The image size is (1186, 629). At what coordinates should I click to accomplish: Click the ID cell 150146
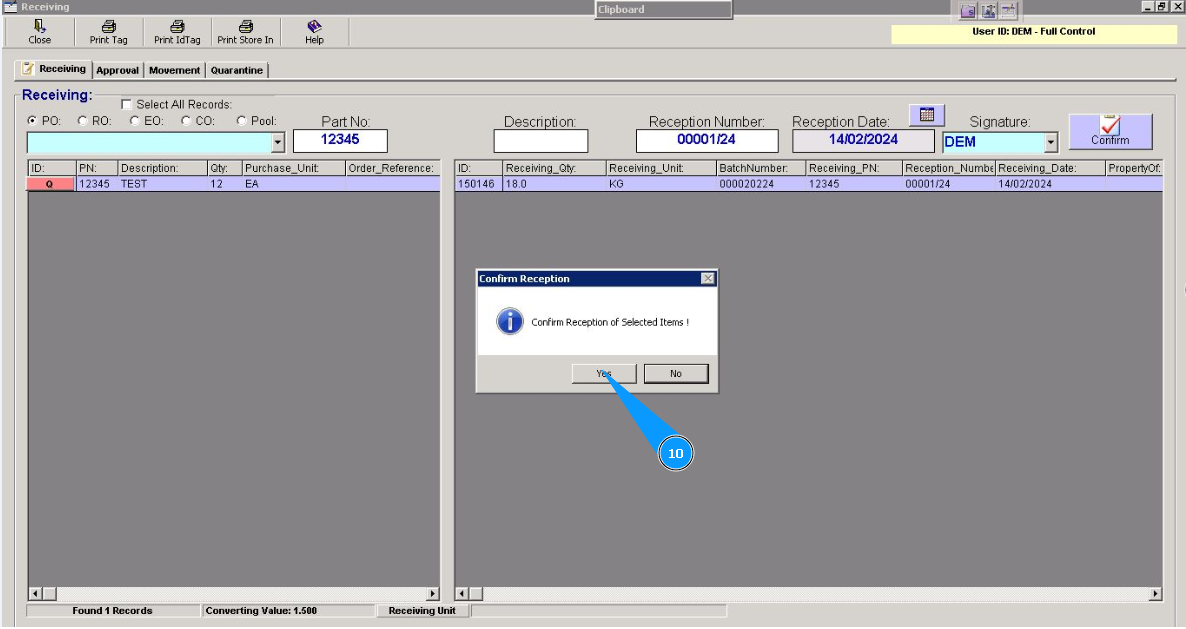(x=478, y=184)
